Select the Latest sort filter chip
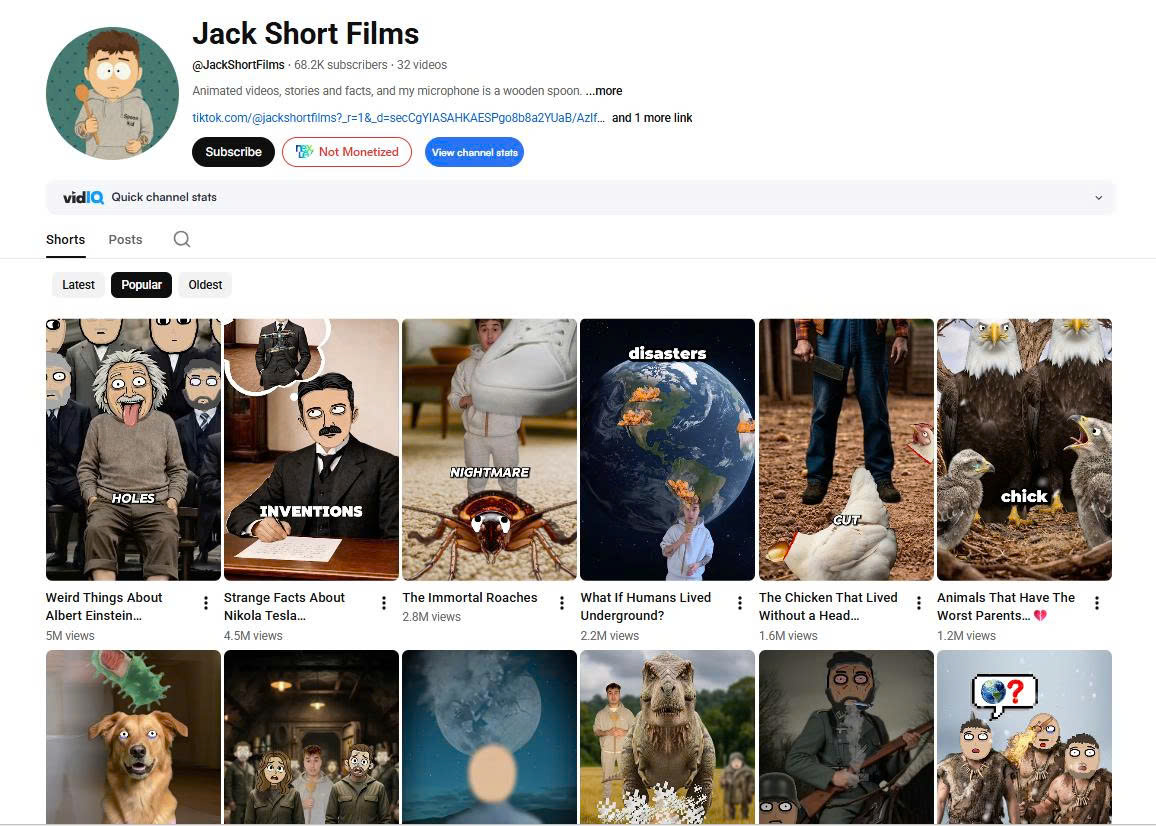 click(x=78, y=285)
